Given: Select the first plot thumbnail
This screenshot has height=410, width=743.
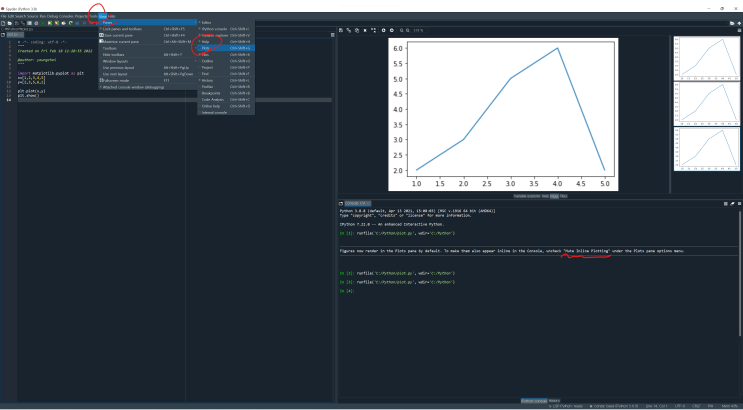Looking at the screenshot, I should [706, 57].
